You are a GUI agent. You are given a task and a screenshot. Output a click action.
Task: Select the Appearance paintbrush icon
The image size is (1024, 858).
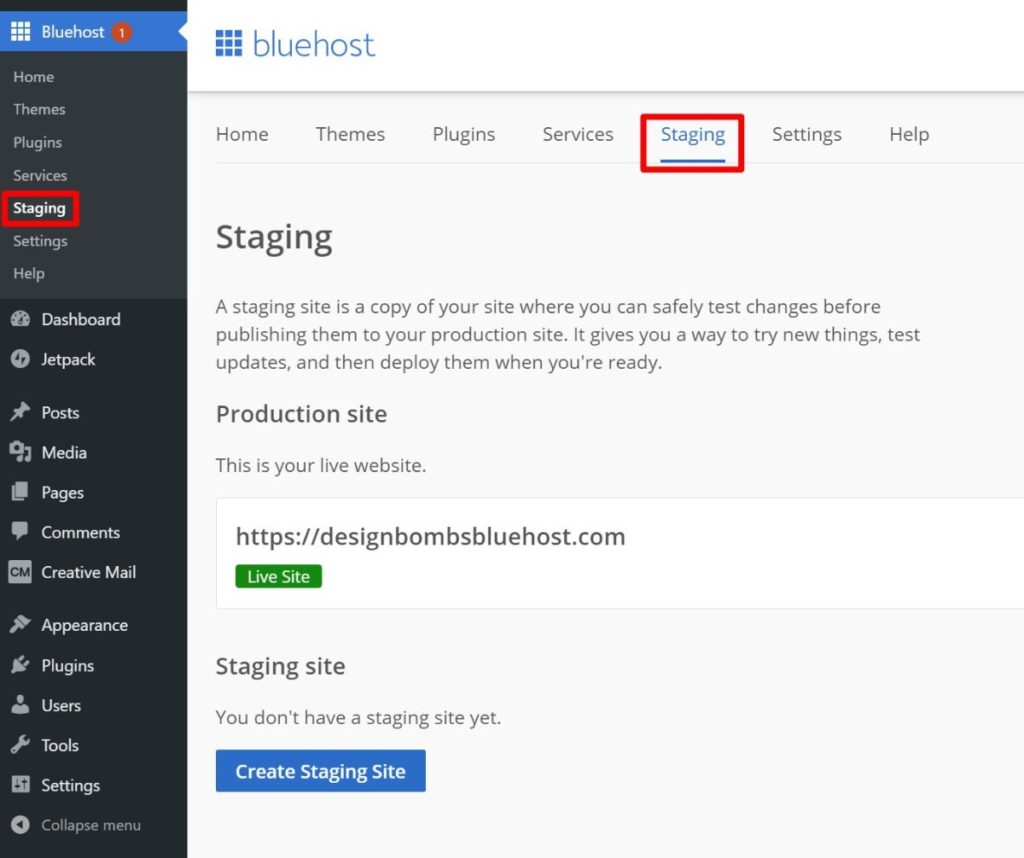click(23, 624)
